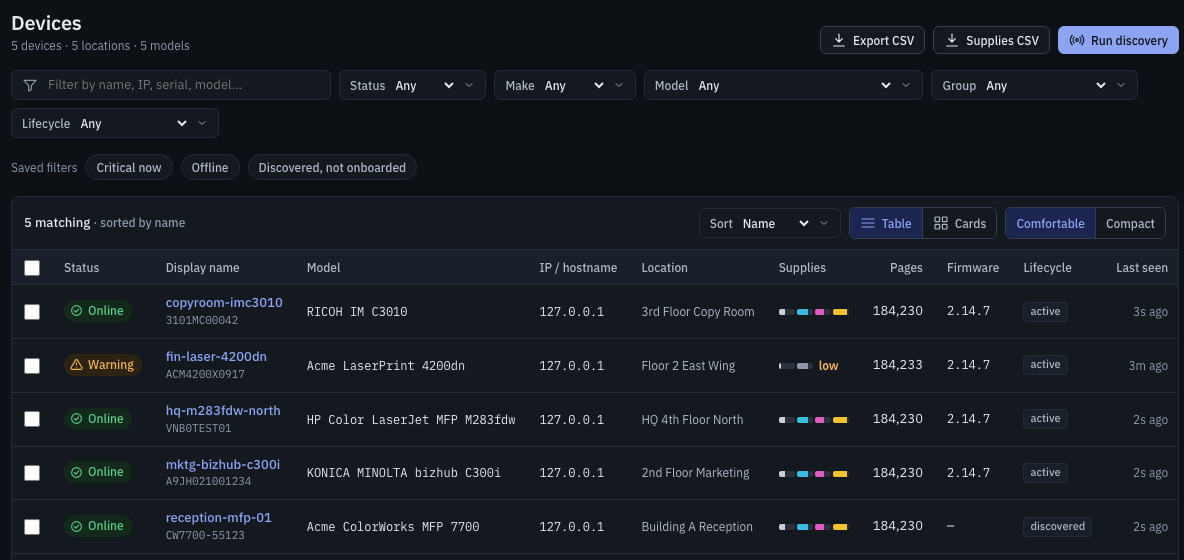Click the download icon on Export CSV
Screen dimensions: 1184x560
[838, 41]
